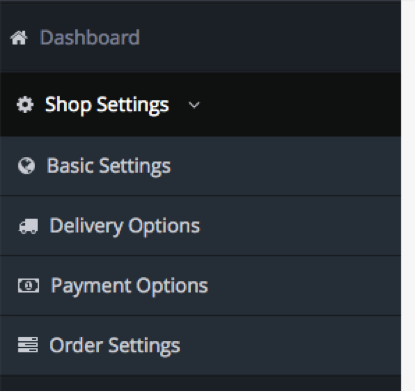
Task: Click the Dashboard home icon
Action: (x=19, y=38)
